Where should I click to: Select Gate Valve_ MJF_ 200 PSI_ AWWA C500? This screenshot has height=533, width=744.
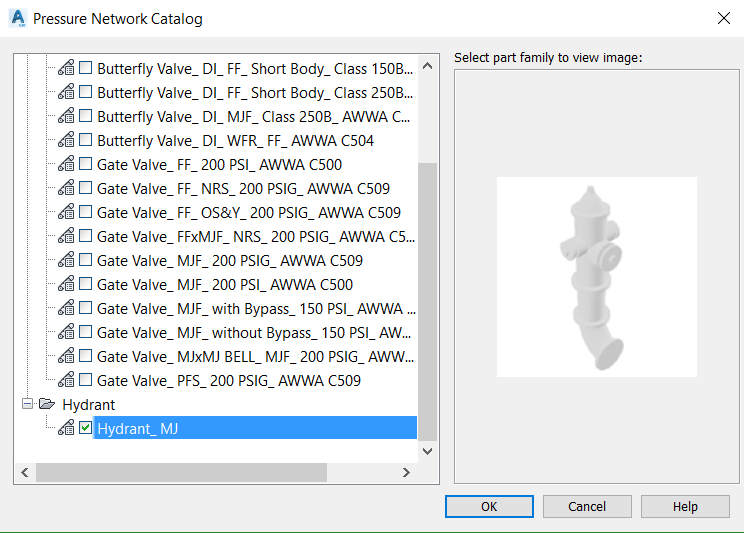[225, 285]
